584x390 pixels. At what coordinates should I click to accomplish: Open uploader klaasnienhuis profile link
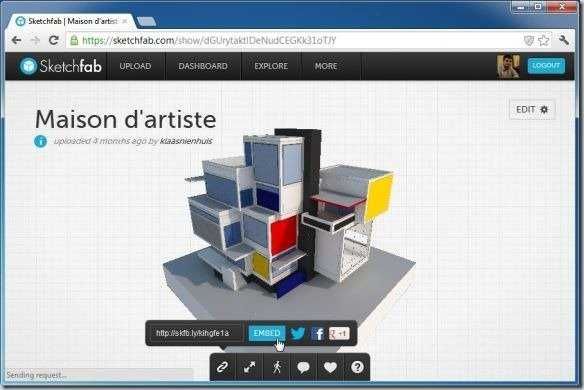click(x=186, y=141)
